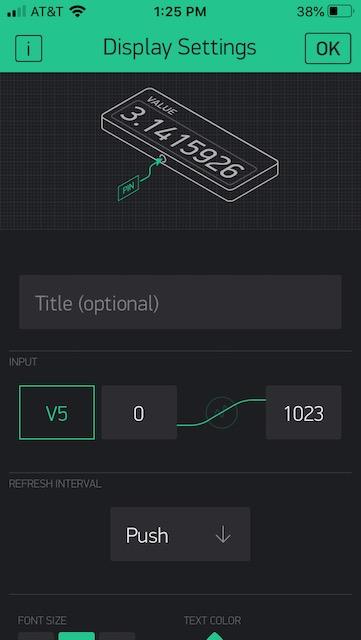
Task: Tap the PIN tag in the widget illustration
Action: tap(129, 188)
